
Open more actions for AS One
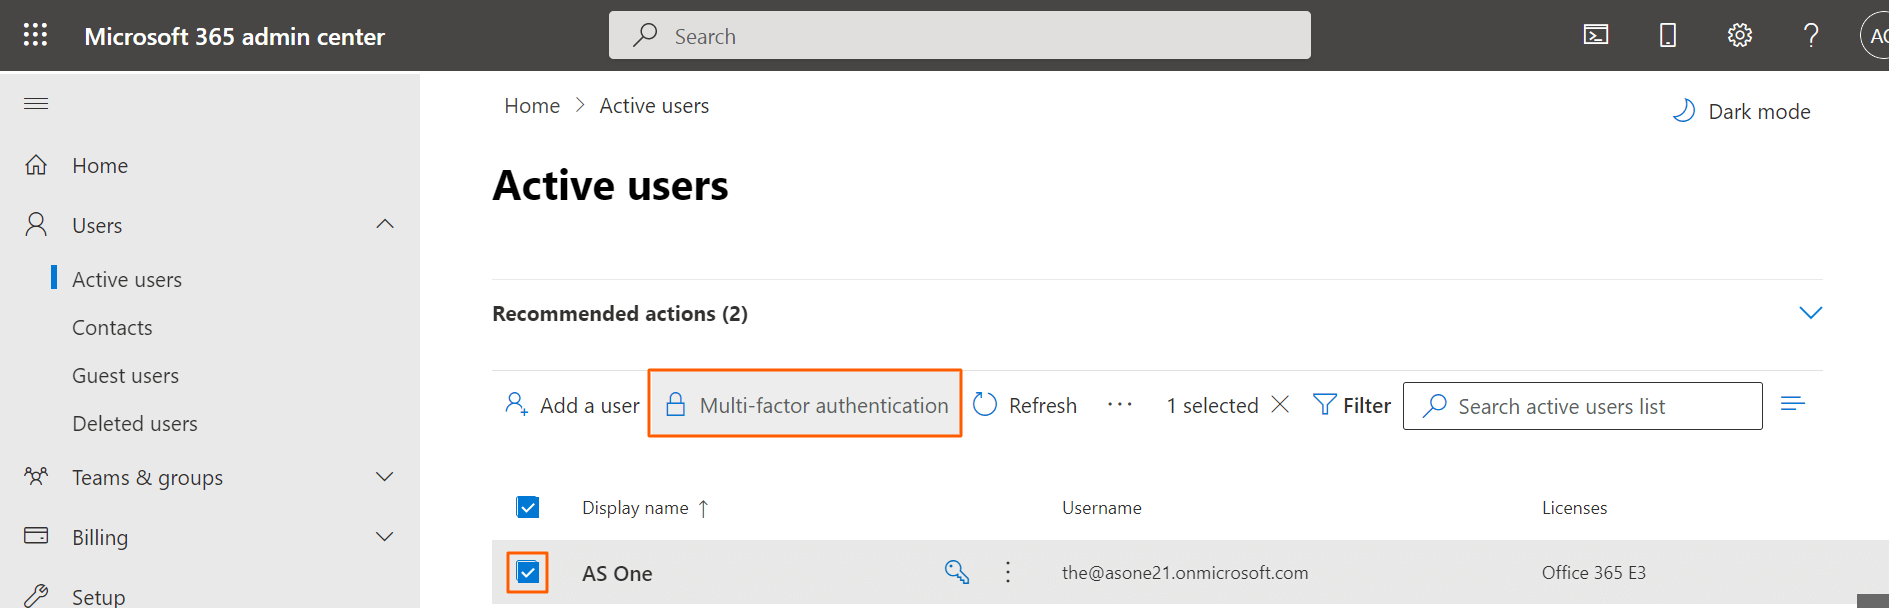tap(1008, 572)
